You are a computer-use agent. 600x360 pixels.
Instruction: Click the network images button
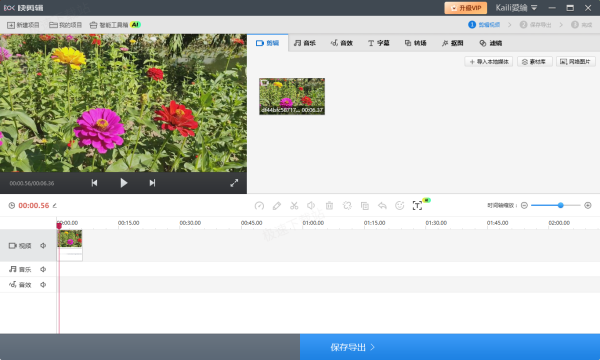tap(576, 62)
